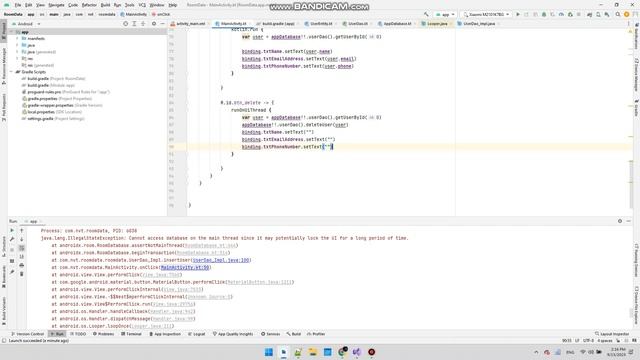Screen dimensions: 640x360
Task: Follow the MainActivity.kt:50 stack trace link
Action: pyautogui.click(x=185, y=267)
